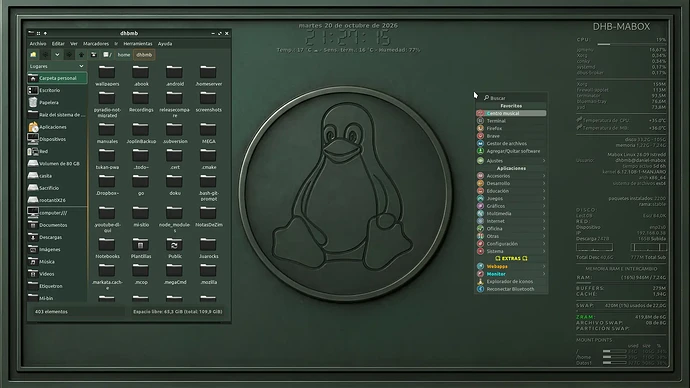Expand the Accesorios submenu
690x388 pixels.
pyautogui.click(x=511, y=176)
